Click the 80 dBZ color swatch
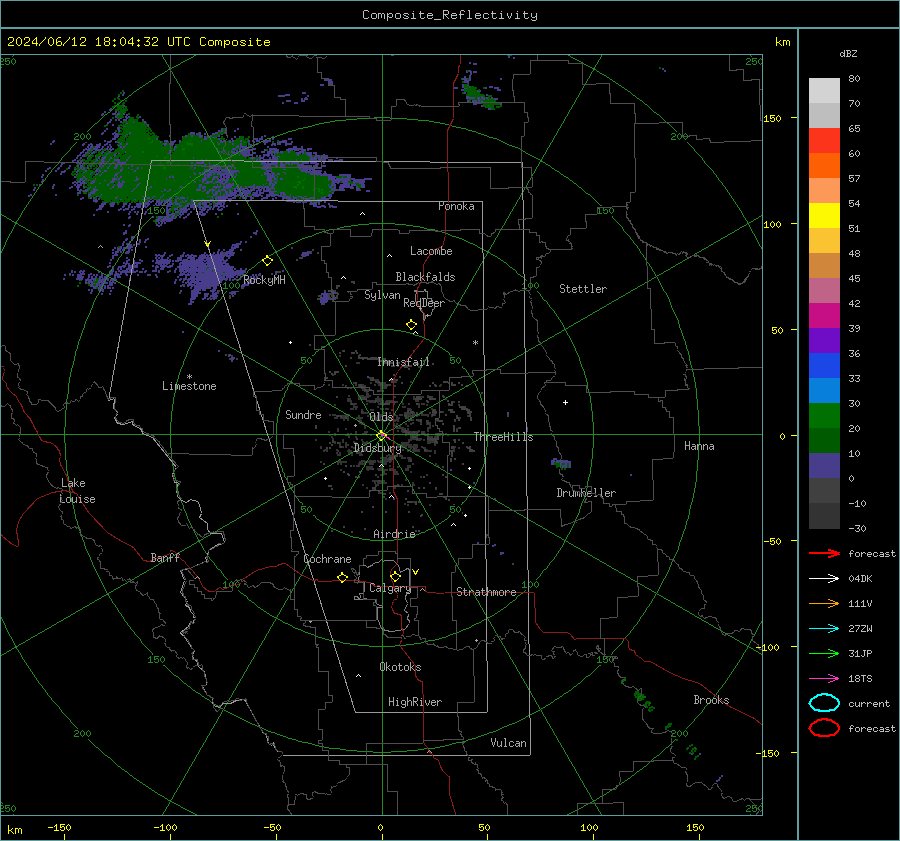Viewport: 900px width, 841px height. (824, 91)
